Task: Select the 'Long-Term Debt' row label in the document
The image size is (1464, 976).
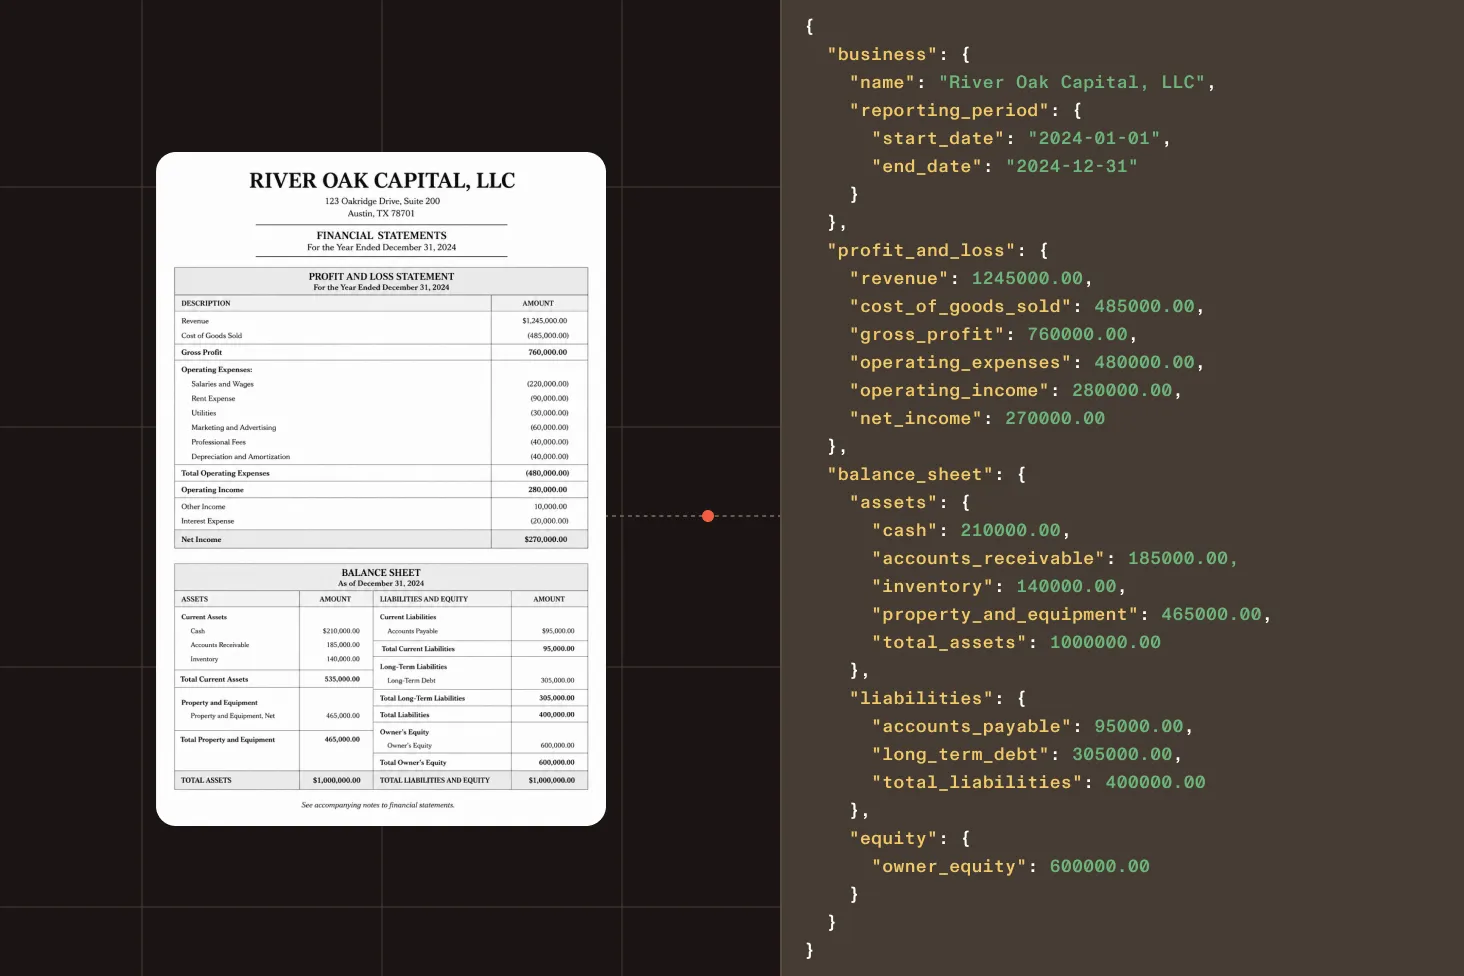Action: click(412, 681)
